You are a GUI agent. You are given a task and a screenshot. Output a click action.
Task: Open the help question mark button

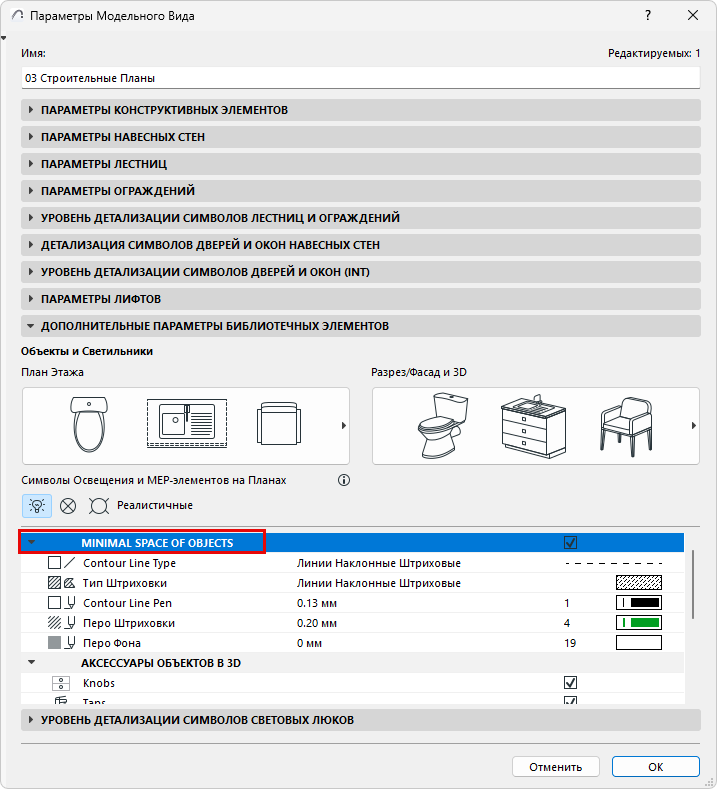click(648, 16)
